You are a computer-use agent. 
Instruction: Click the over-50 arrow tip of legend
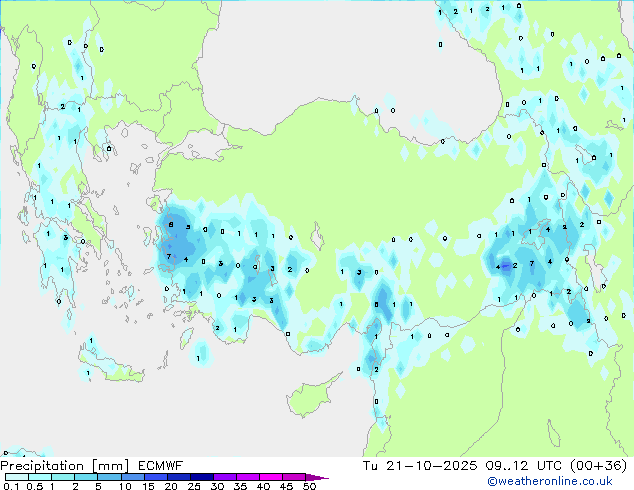[317, 477]
